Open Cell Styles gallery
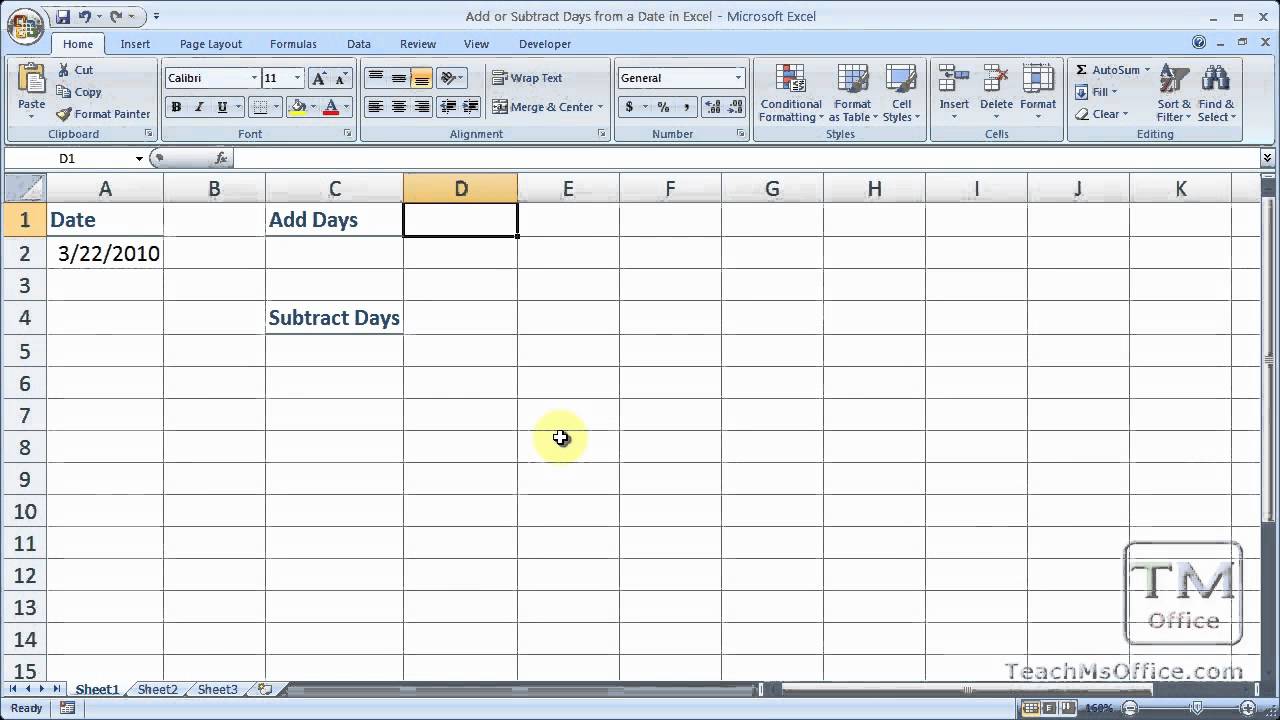The height and width of the screenshot is (720, 1280). [x=902, y=94]
